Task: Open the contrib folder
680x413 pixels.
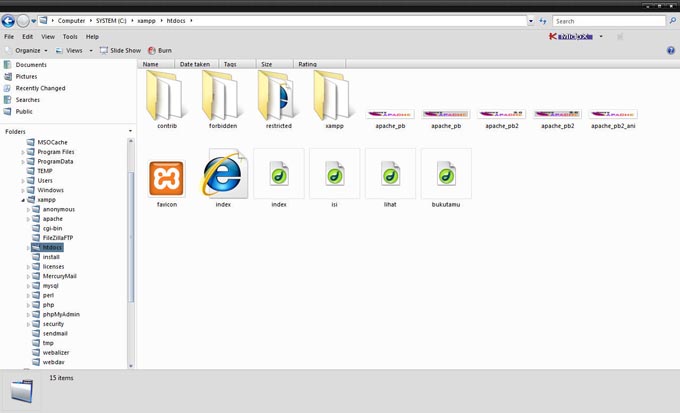Action: pos(167,100)
